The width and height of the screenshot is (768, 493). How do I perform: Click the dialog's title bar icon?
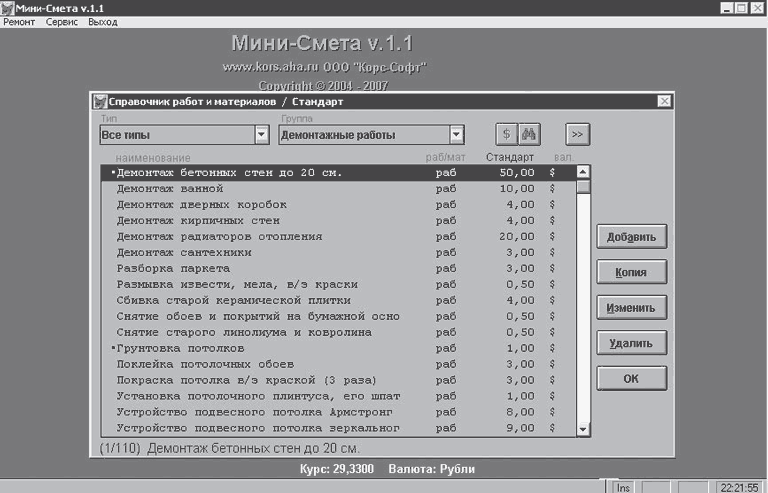click(x=100, y=102)
